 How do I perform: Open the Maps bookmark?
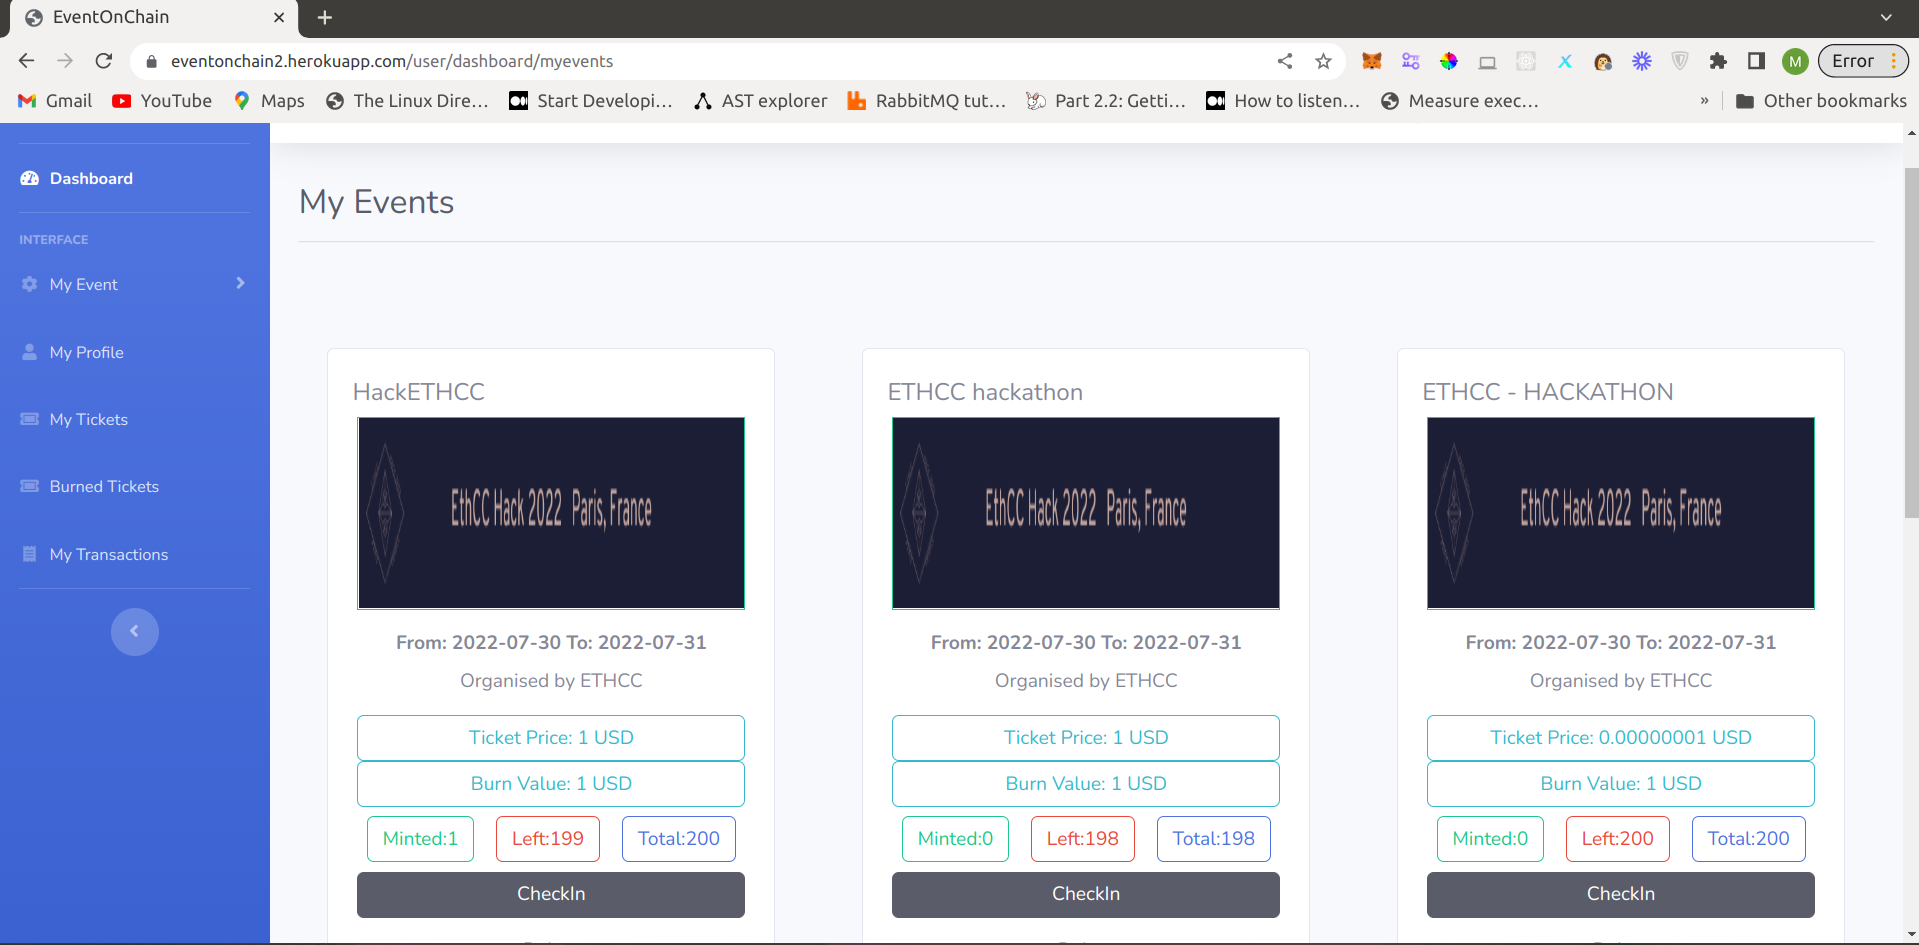tap(269, 101)
